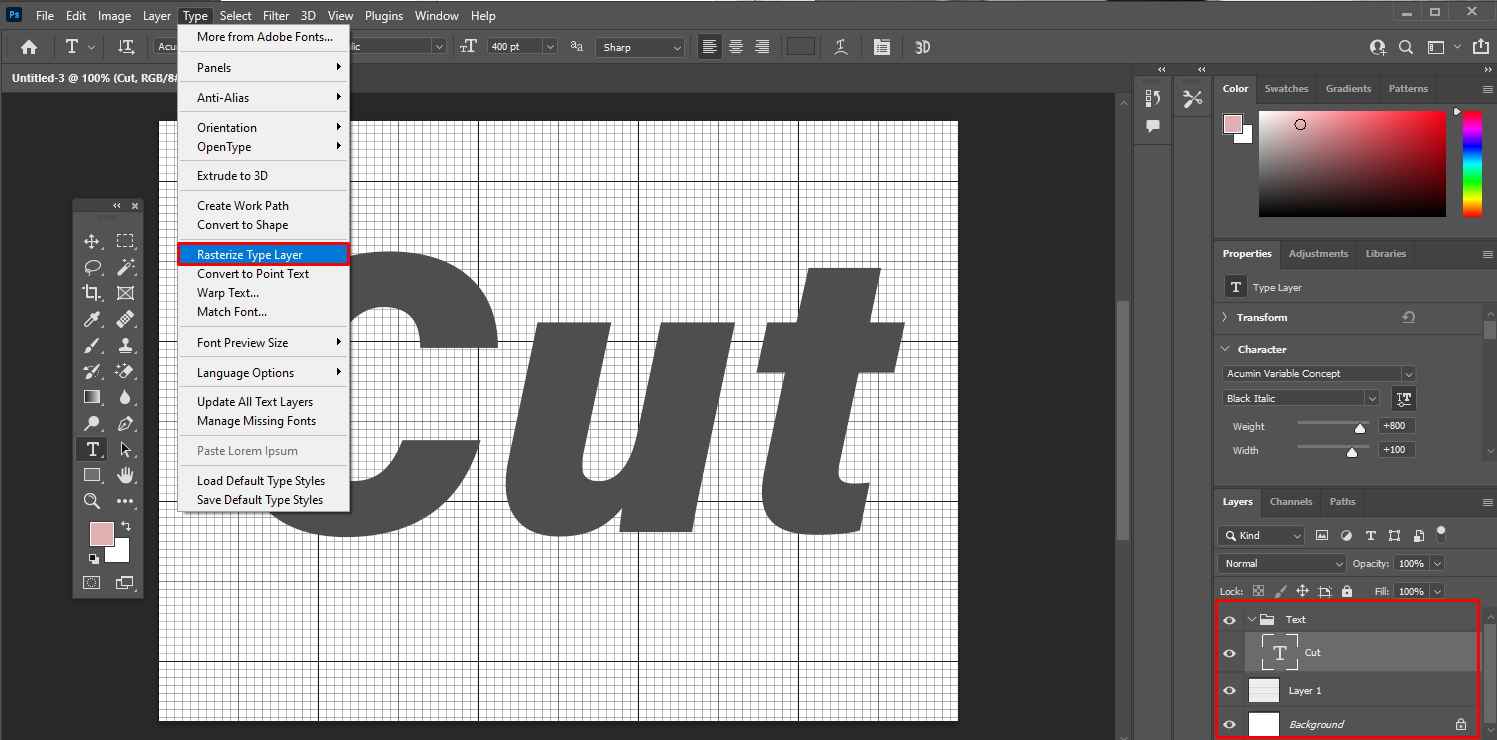Open the Character and Paragraph panels

coord(881,46)
